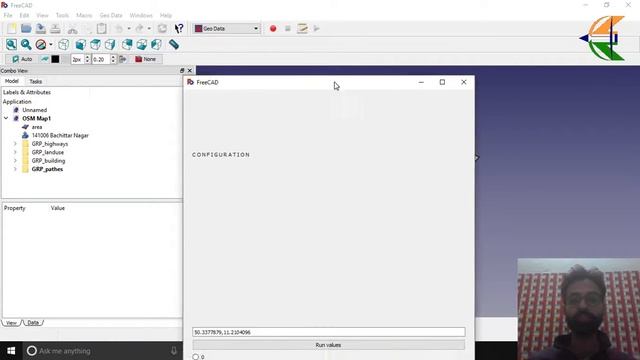Open the Undo history dropdown arrow
The width and height of the screenshot is (640, 360).
point(129,29)
